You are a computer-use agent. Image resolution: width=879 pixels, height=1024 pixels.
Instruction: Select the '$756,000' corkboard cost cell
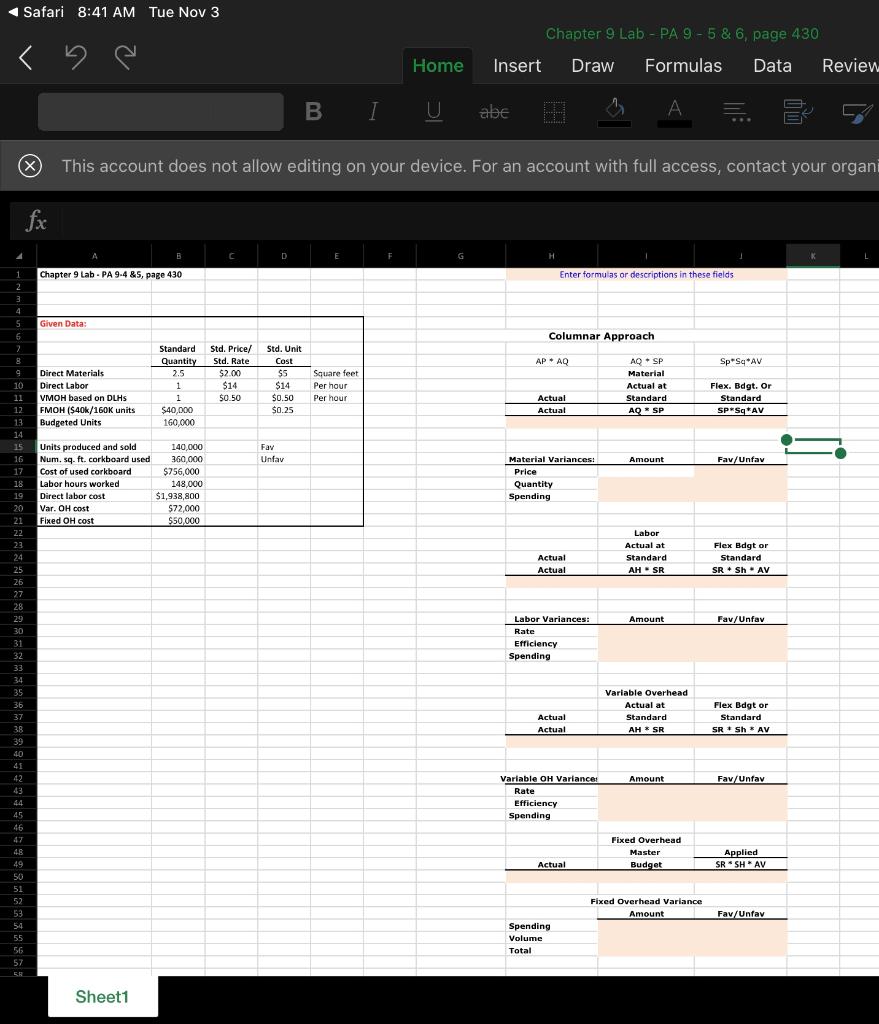click(178, 472)
